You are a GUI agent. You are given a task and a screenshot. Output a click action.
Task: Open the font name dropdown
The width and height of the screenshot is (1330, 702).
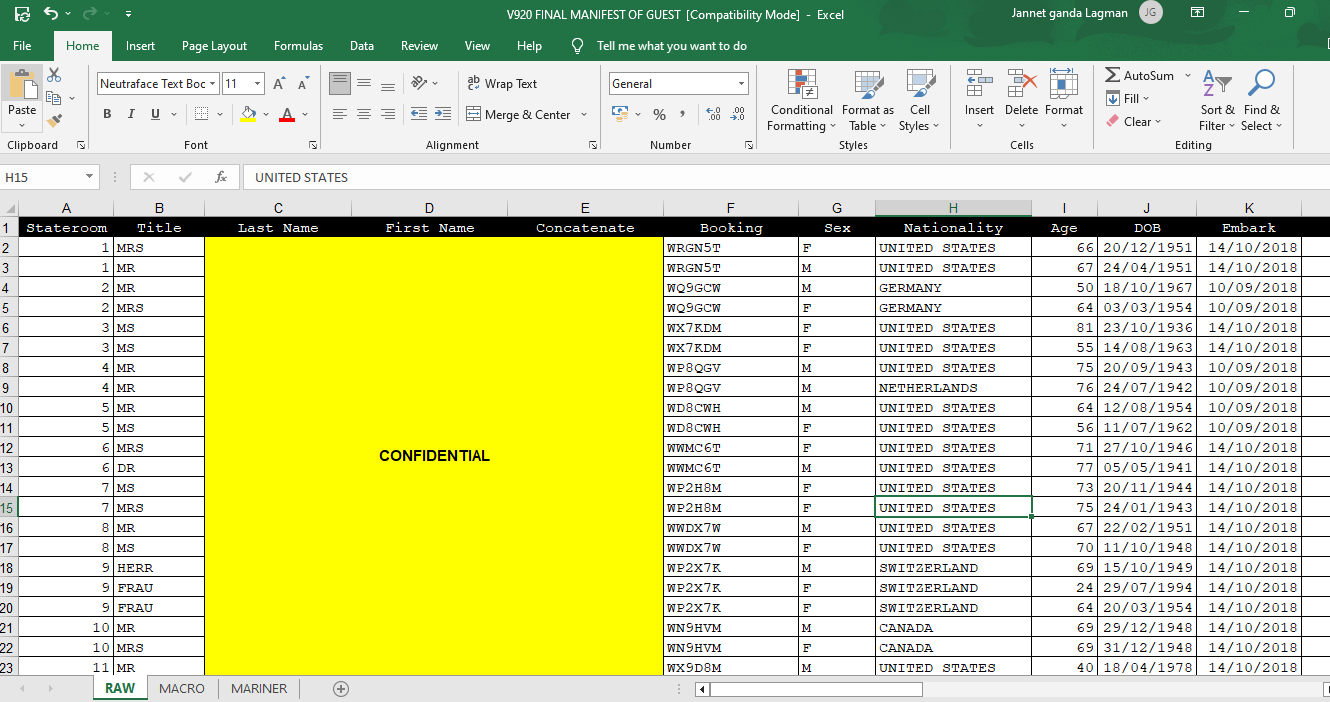click(x=212, y=84)
